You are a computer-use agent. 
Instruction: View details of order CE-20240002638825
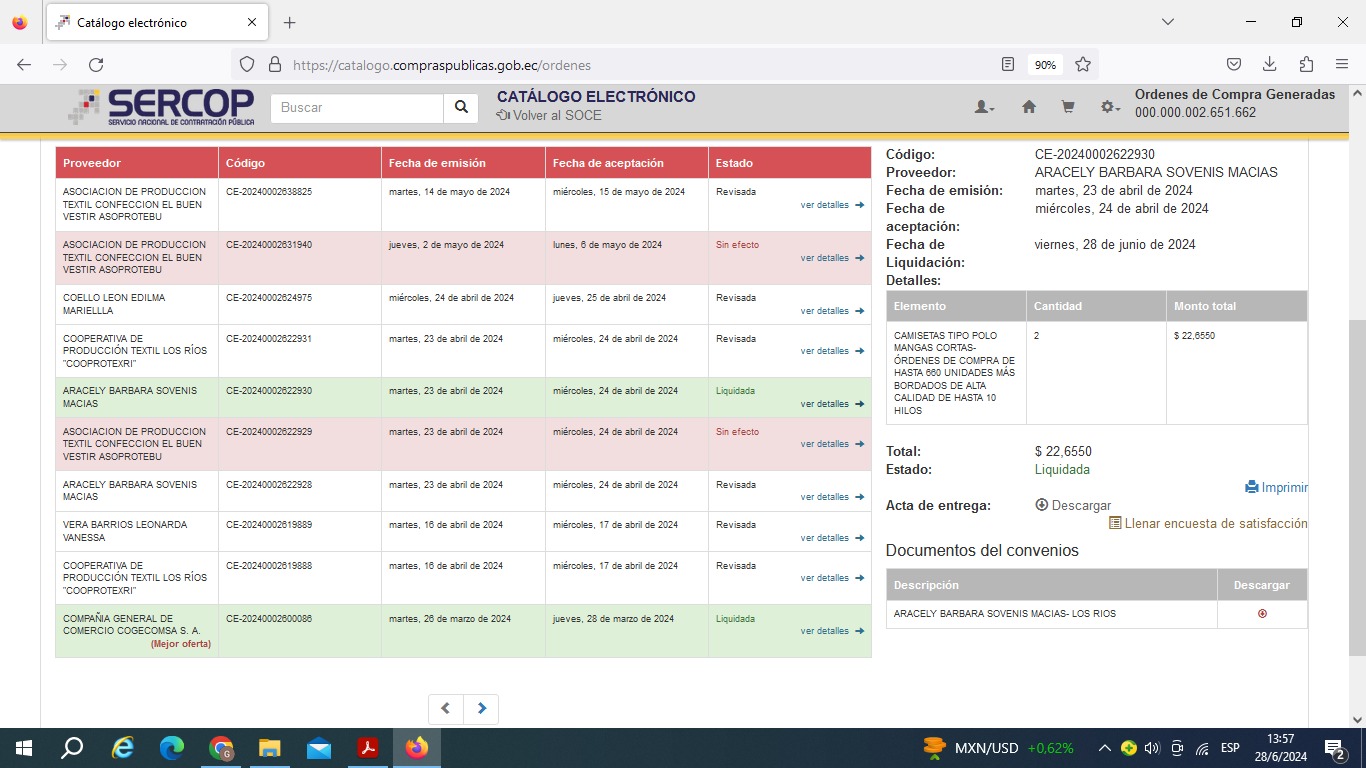[831, 206]
